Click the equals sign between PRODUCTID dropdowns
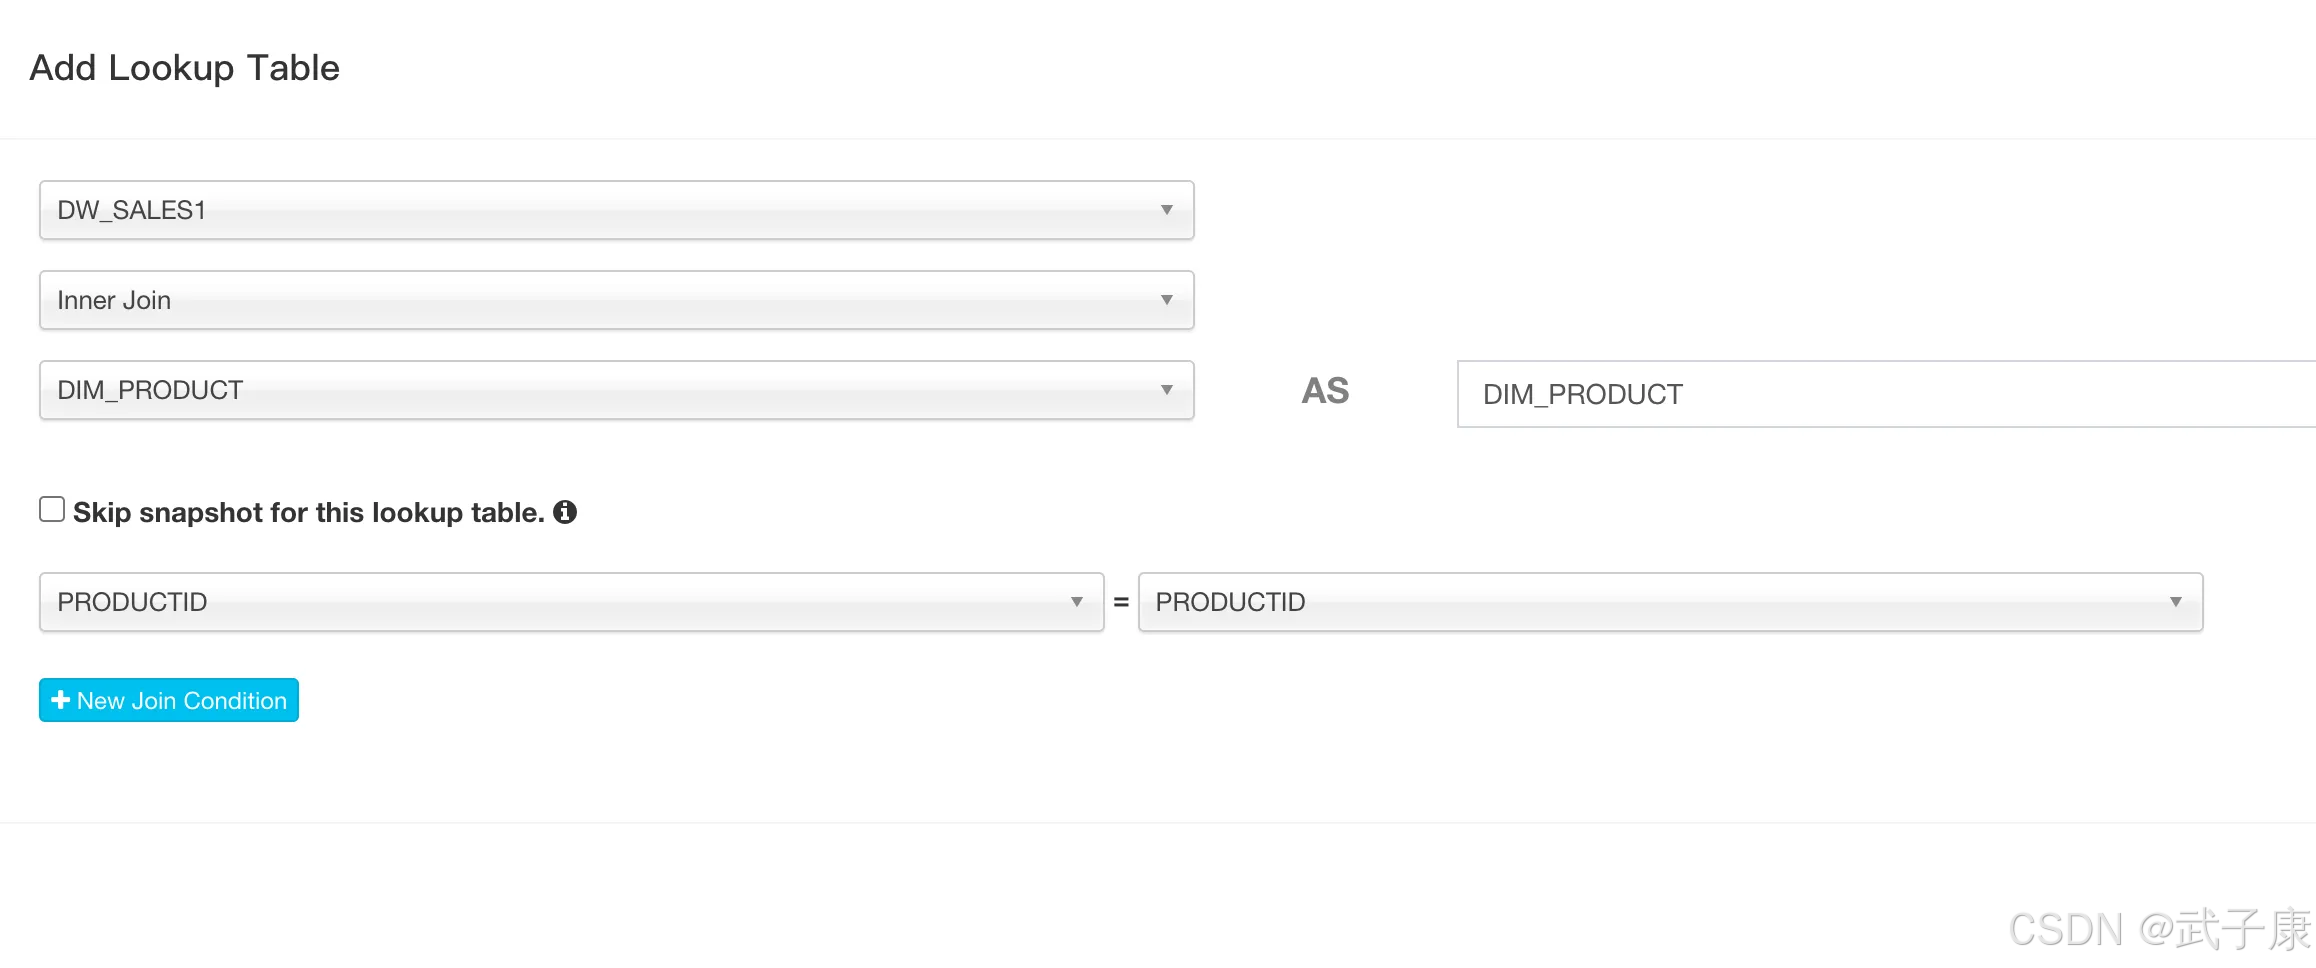The width and height of the screenshot is (2316, 968). [1121, 602]
